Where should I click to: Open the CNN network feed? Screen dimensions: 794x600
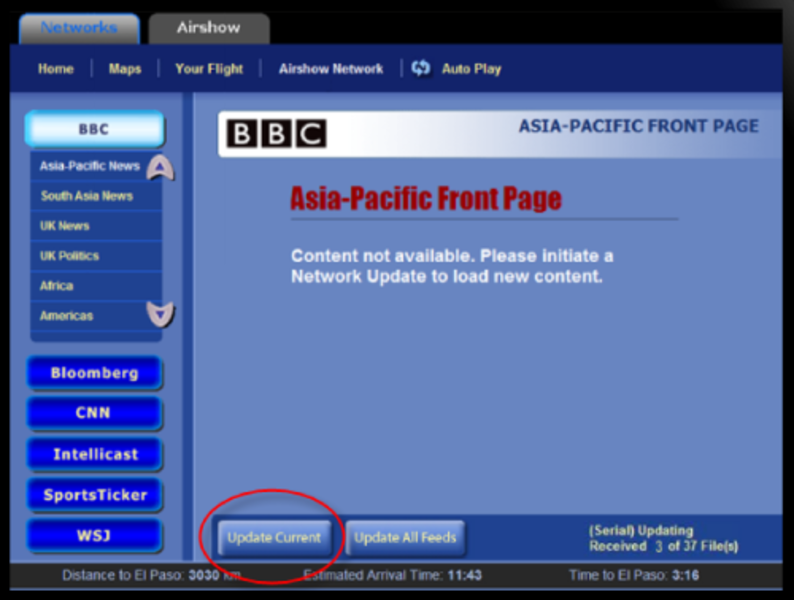coord(94,413)
